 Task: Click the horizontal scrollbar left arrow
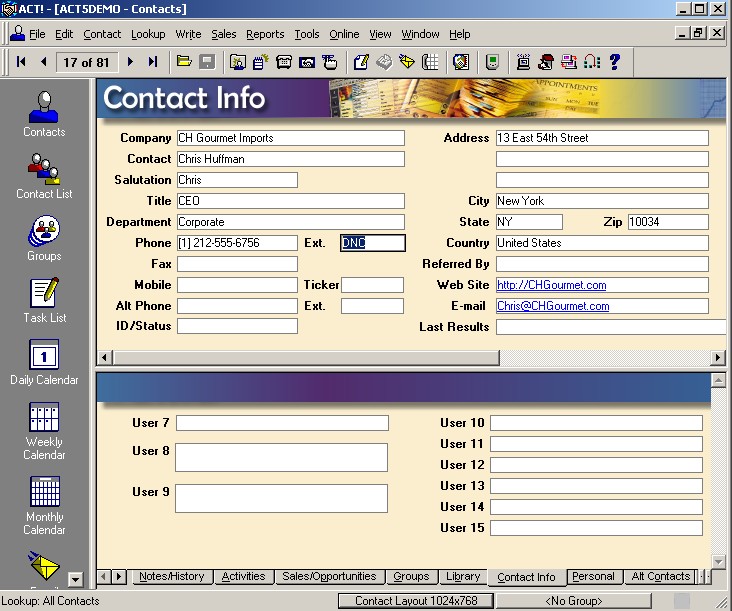point(104,358)
